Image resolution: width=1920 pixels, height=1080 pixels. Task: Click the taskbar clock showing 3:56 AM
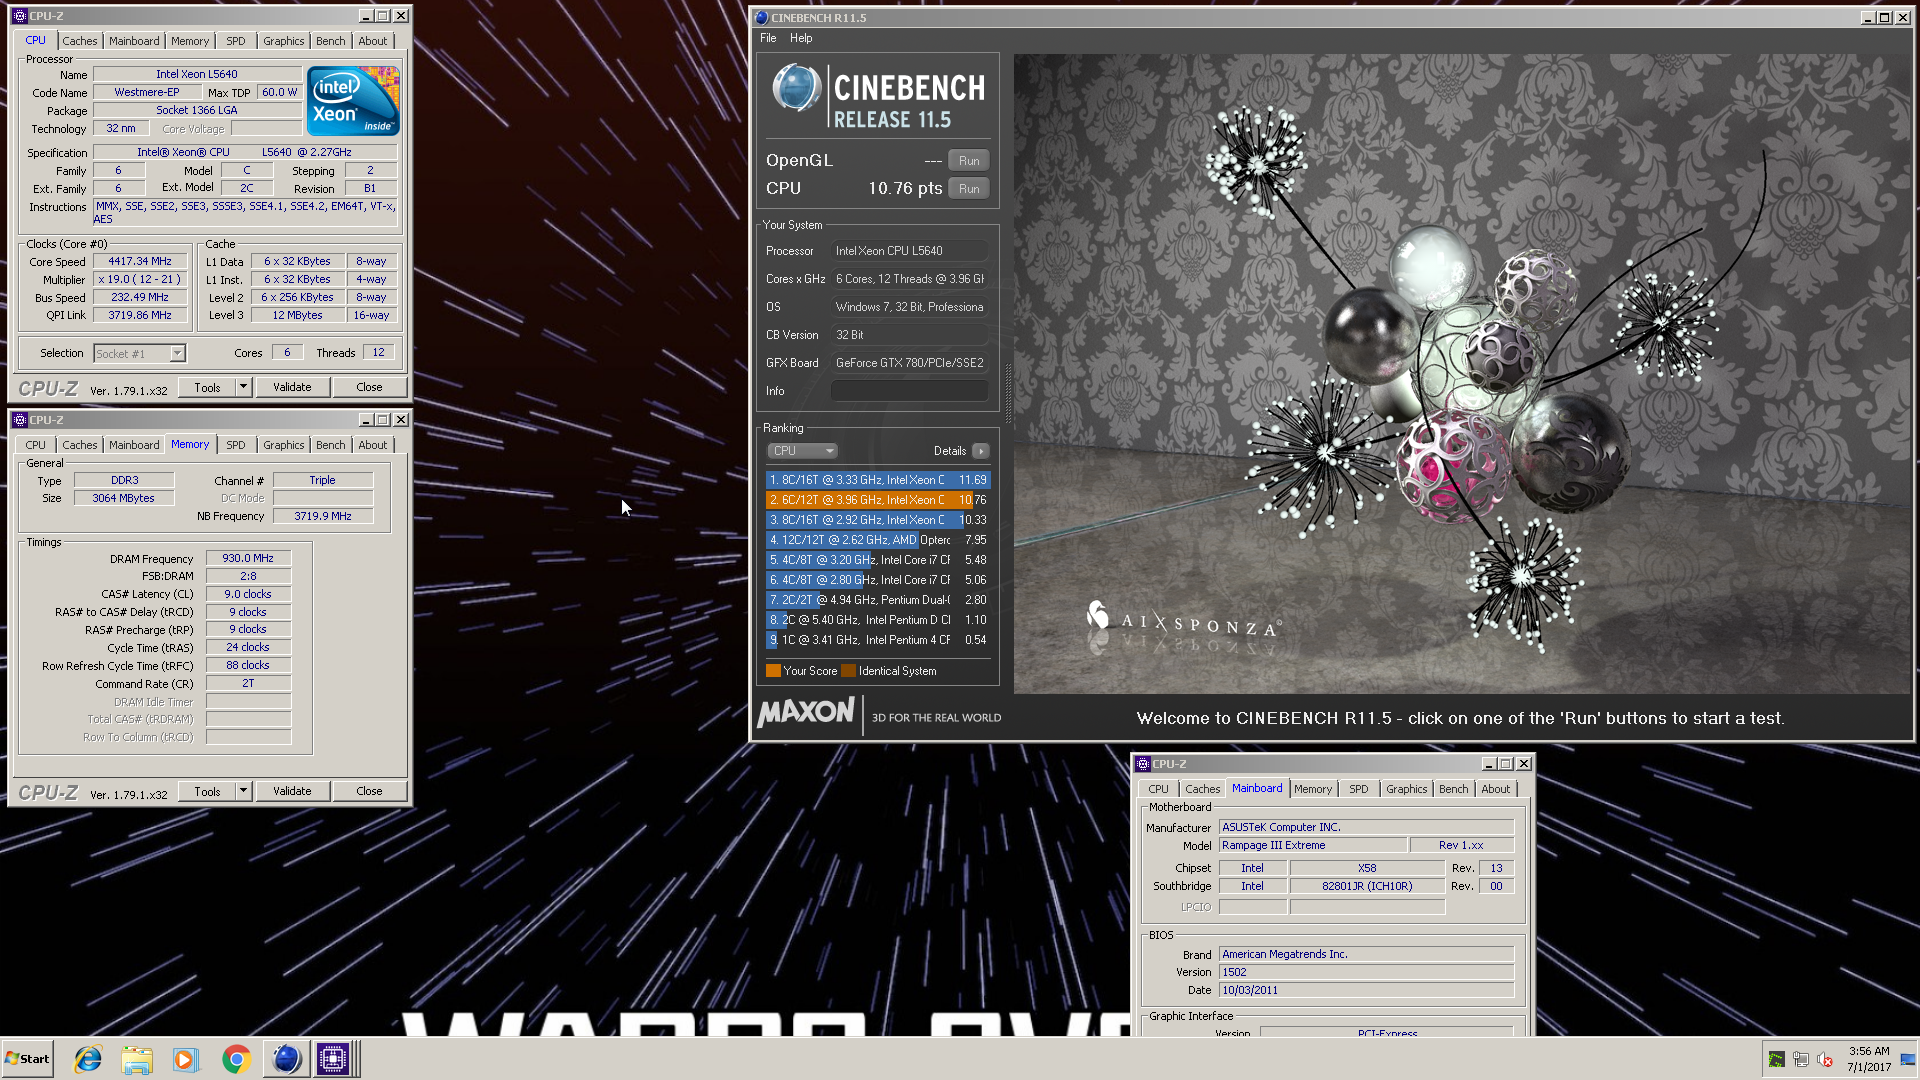click(x=1869, y=1059)
